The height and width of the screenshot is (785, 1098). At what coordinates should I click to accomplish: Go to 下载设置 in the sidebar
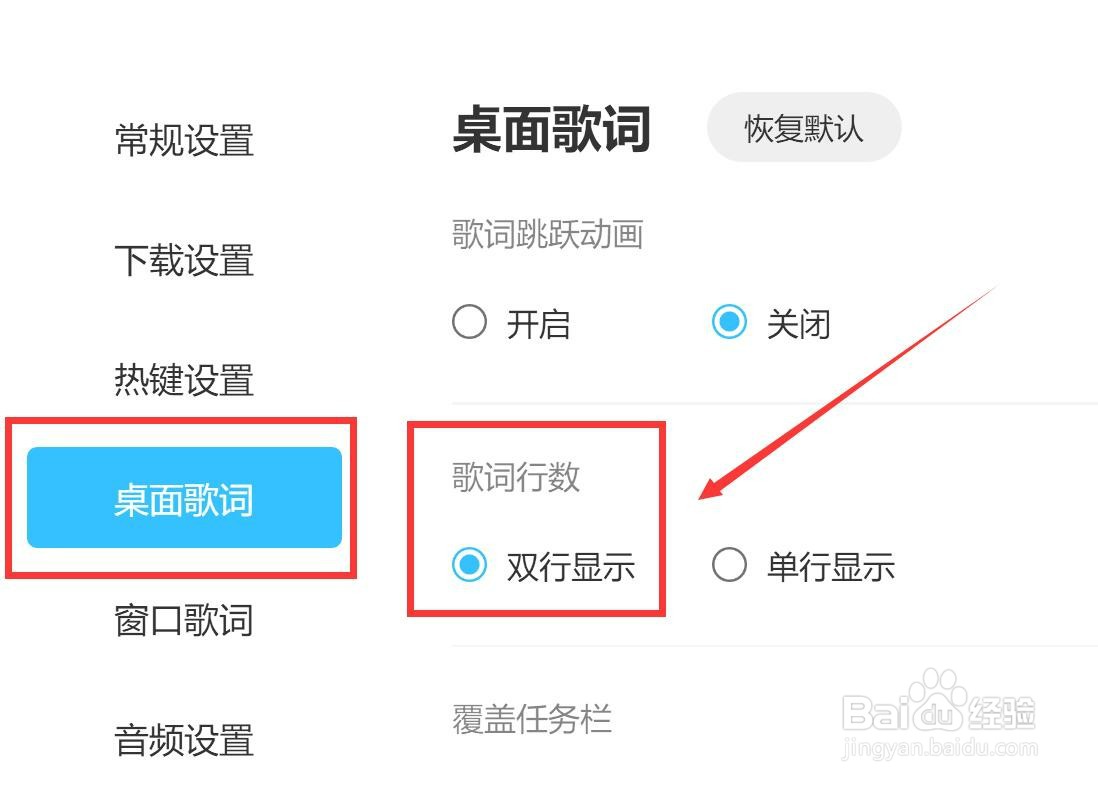click(184, 260)
